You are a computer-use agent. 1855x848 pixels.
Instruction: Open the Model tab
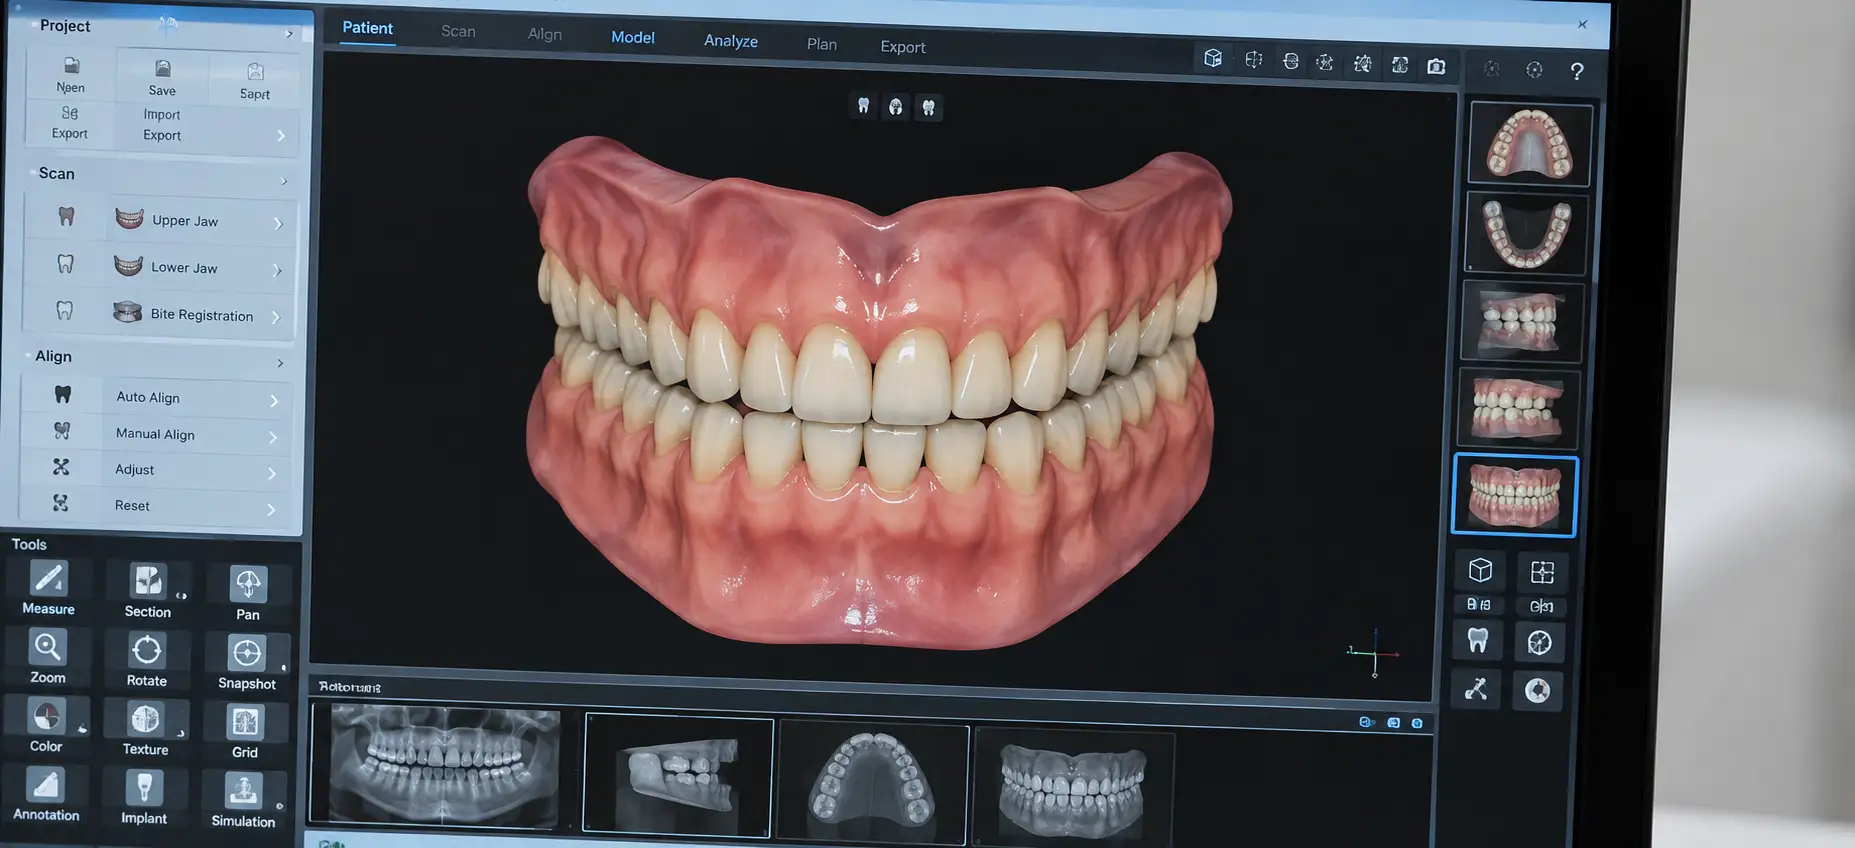coord(633,37)
